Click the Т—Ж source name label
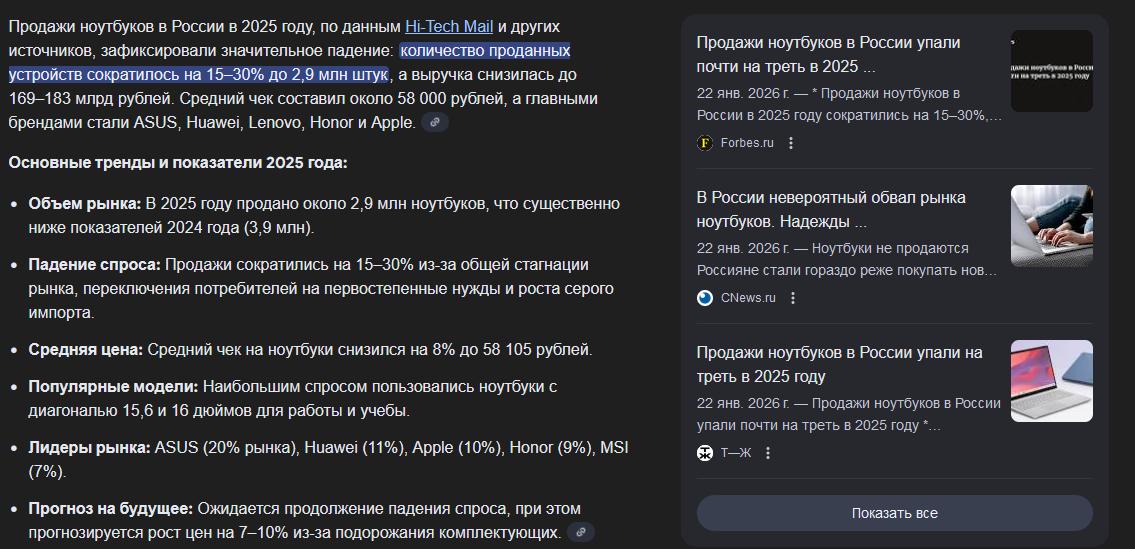1135x549 pixels. pyautogui.click(x=736, y=453)
